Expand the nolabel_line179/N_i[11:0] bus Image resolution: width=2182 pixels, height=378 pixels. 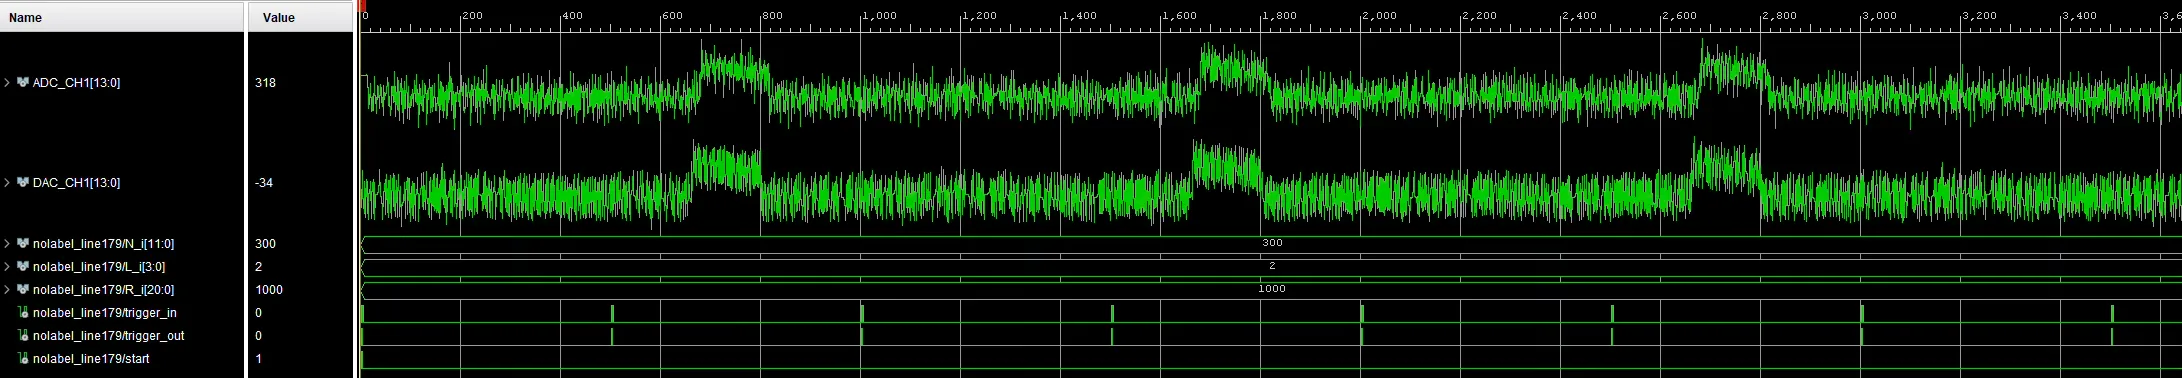(x=7, y=244)
